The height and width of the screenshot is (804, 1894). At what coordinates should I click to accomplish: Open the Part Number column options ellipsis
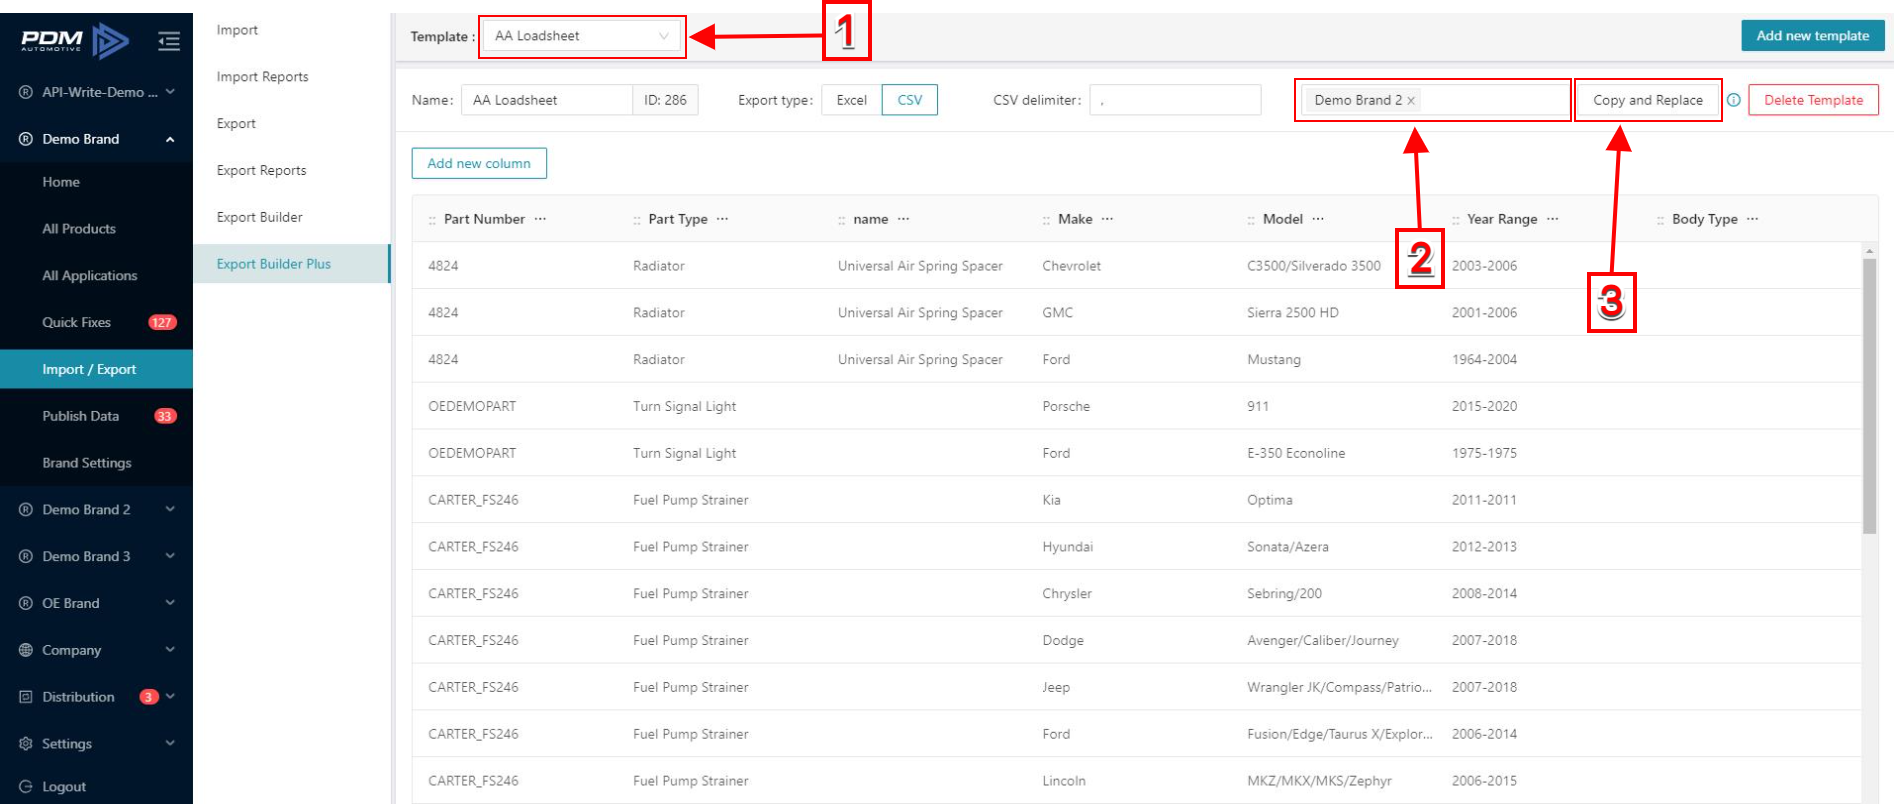pyautogui.click(x=540, y=219)
